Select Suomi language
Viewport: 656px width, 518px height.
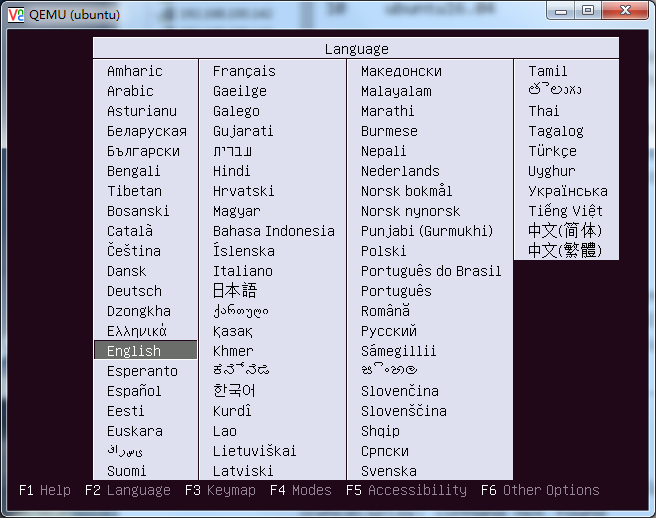(x=126, y=471)
